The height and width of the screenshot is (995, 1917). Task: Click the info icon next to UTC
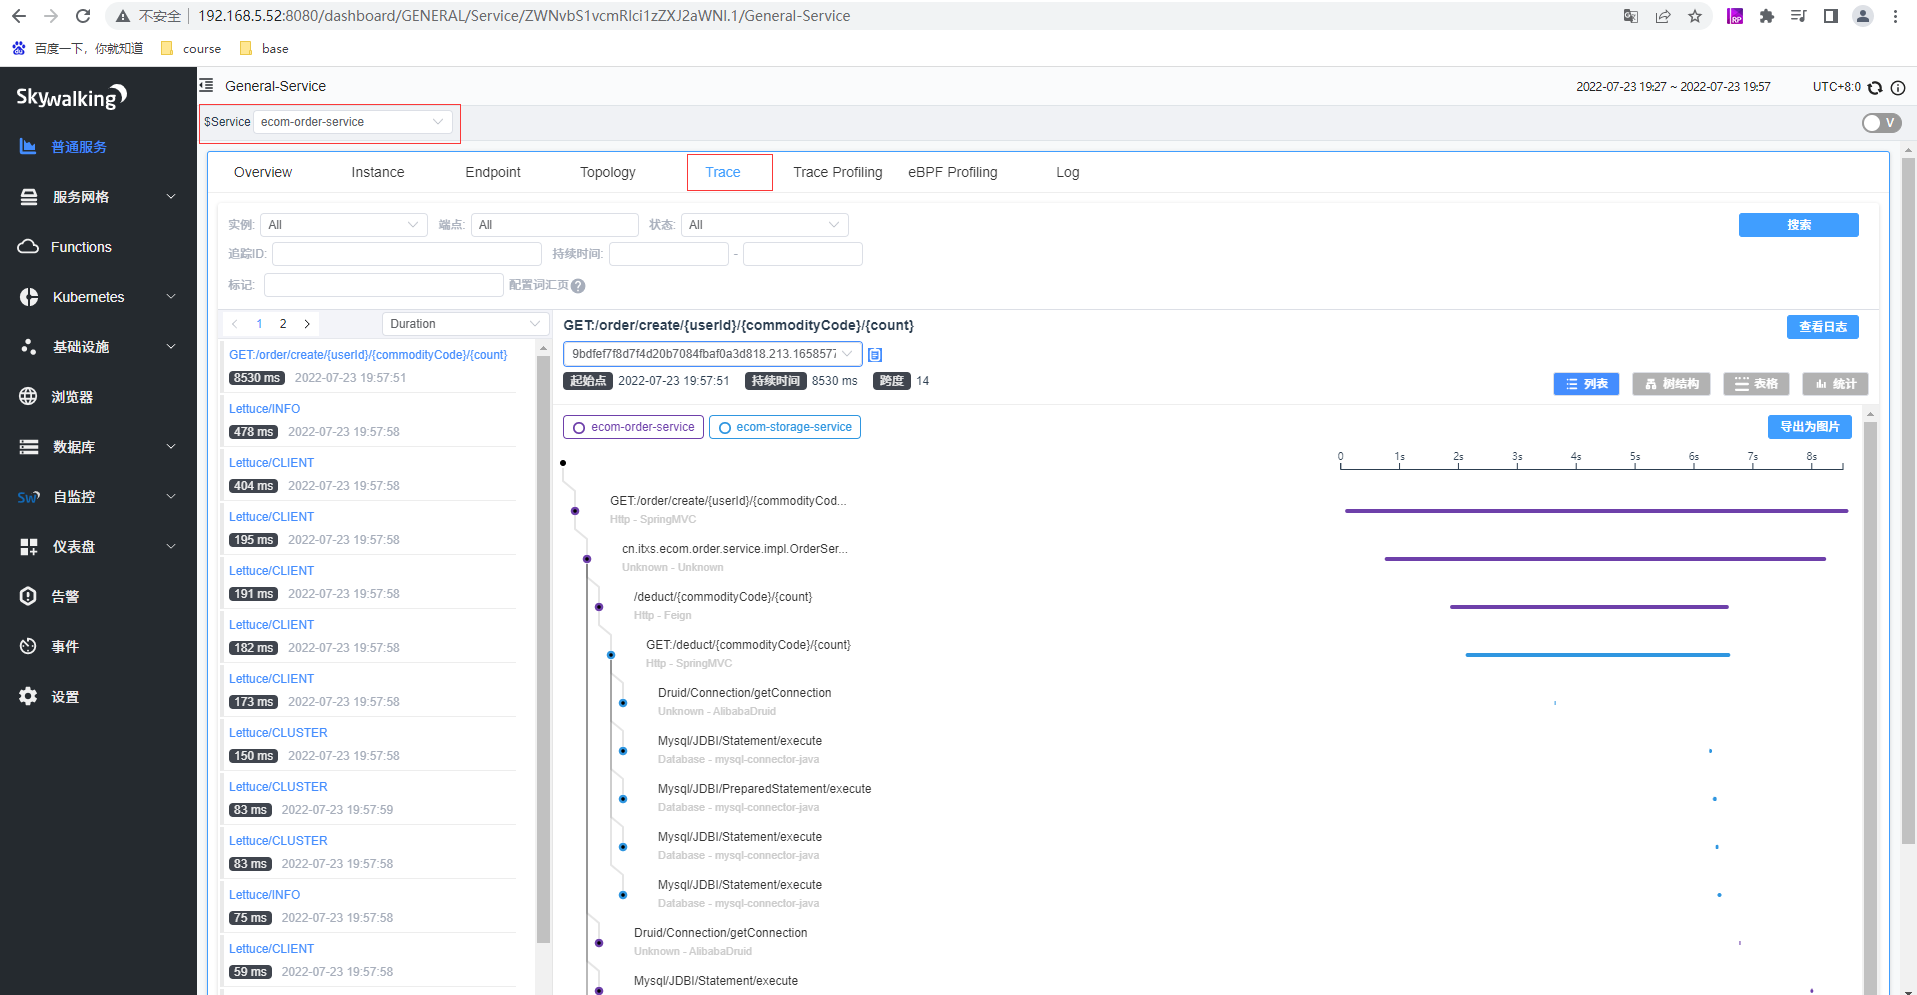click(x=1898, y=88)
